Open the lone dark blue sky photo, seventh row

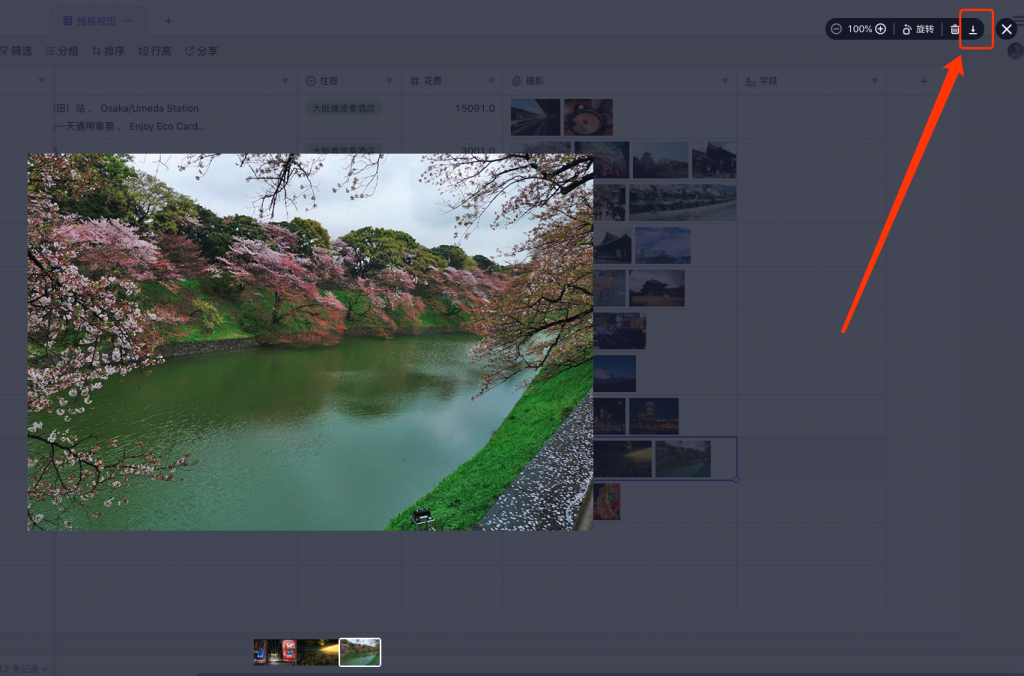tap(615, 374)
